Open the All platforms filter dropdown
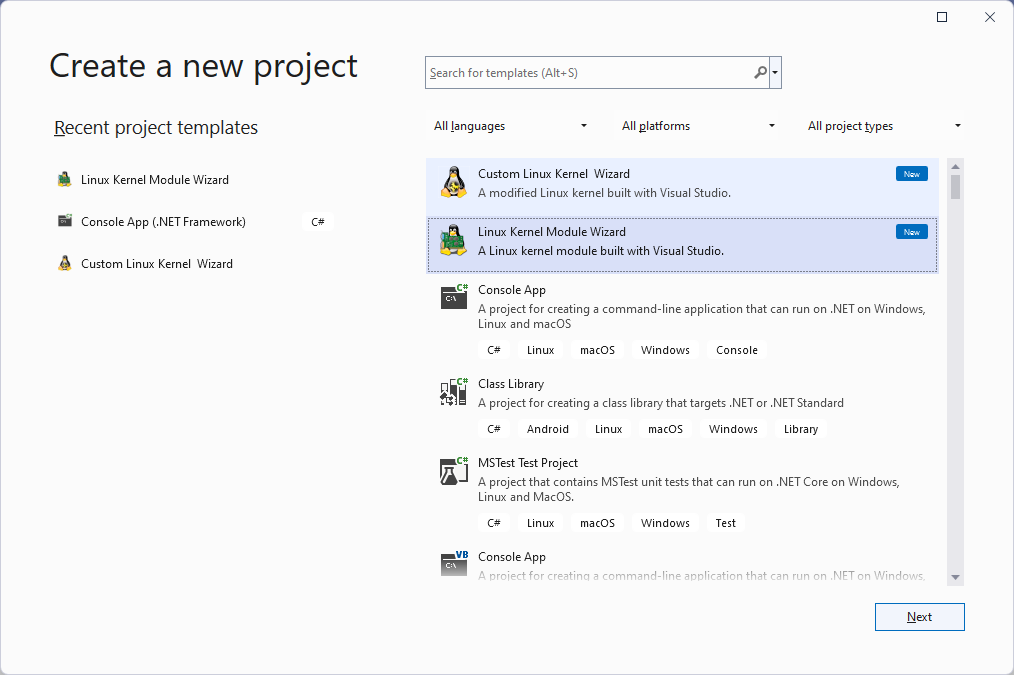The image size is (1014, 675). click(x=698, y=126)
